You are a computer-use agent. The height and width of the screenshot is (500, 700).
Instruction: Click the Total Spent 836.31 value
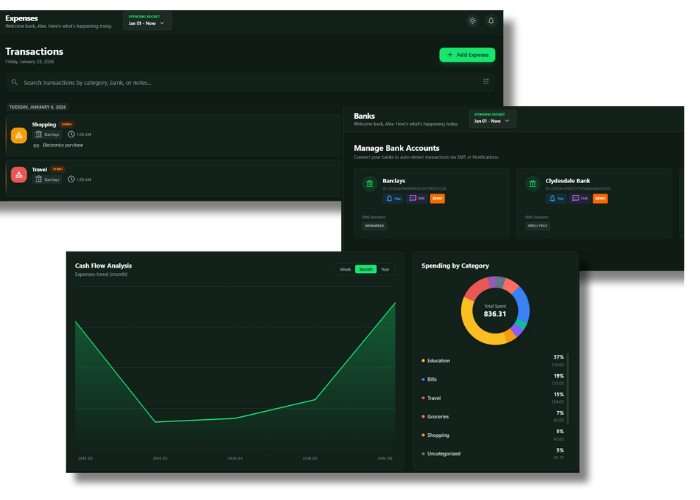[495, 314]
